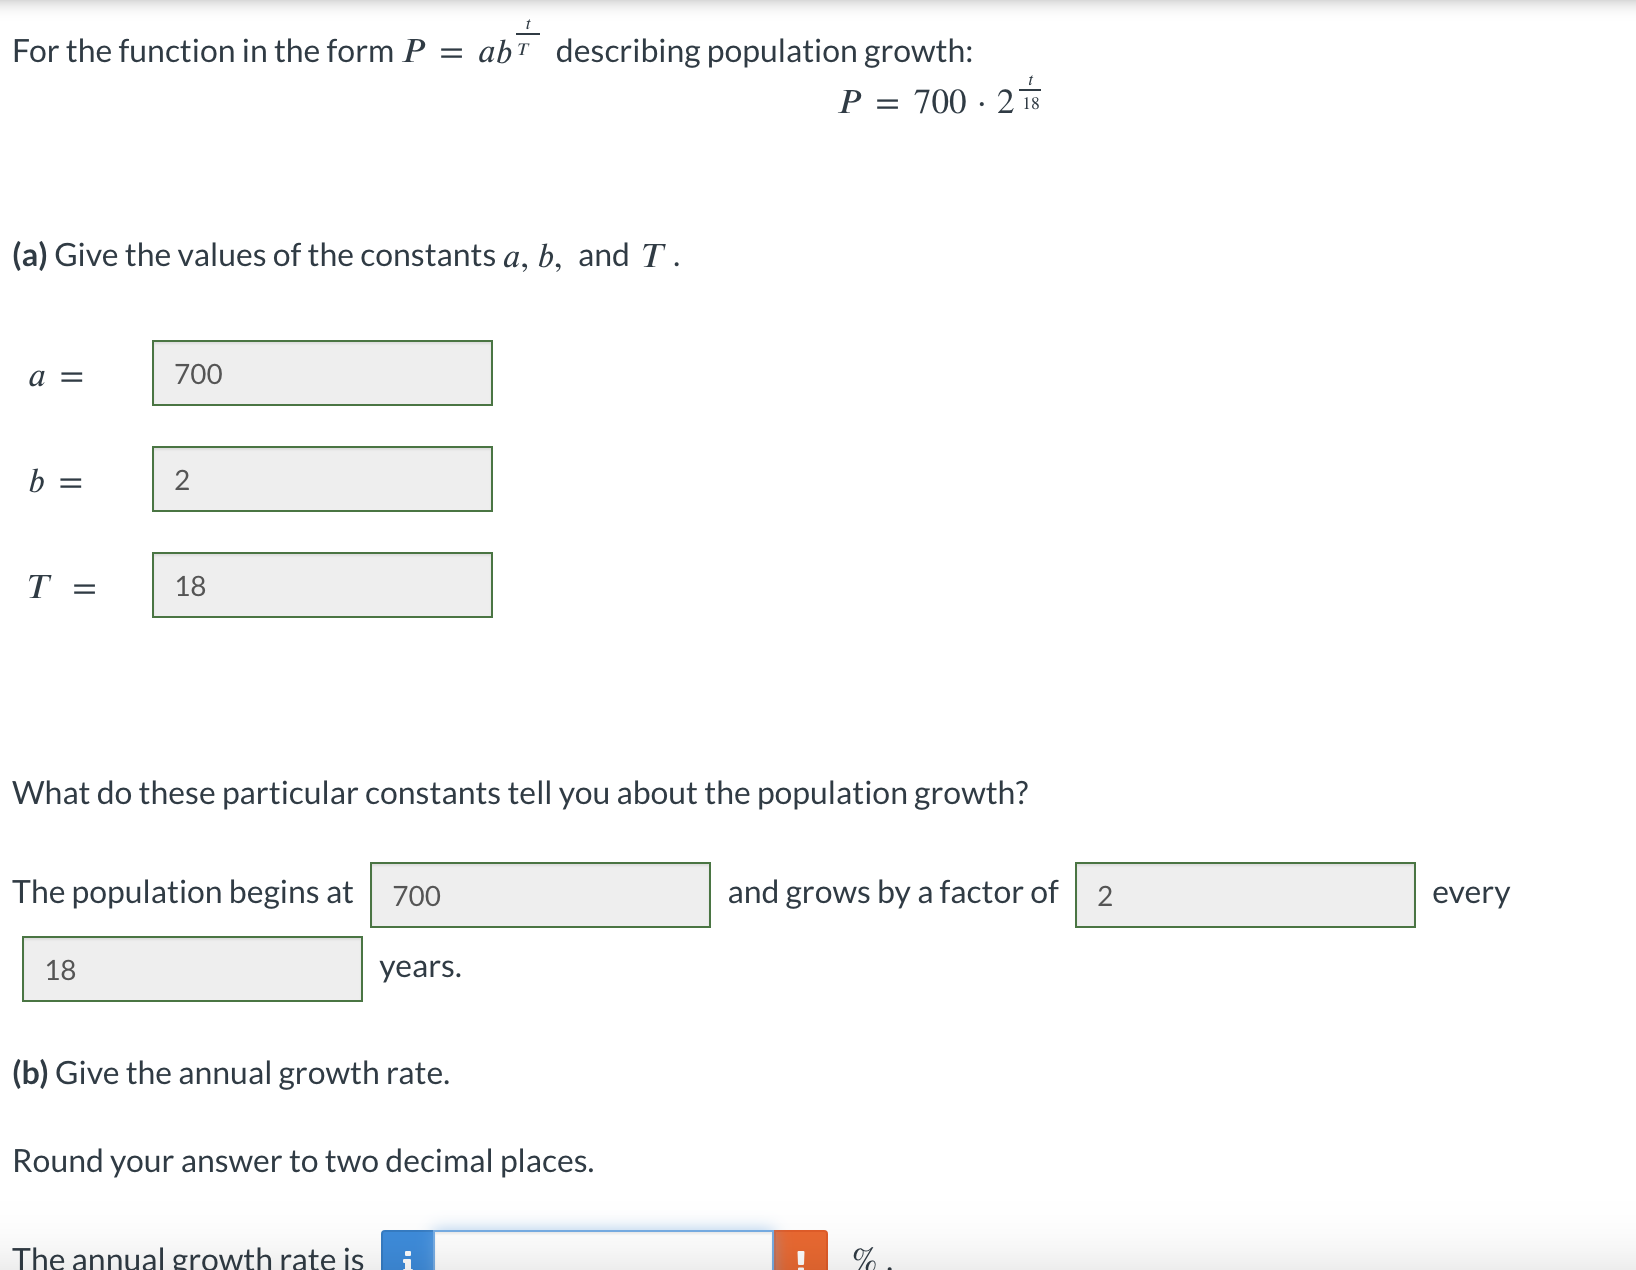This screenshot has width=1636, height=1270.
Task: Select the a value field showing 700
Action: click(x=322, y=374)
